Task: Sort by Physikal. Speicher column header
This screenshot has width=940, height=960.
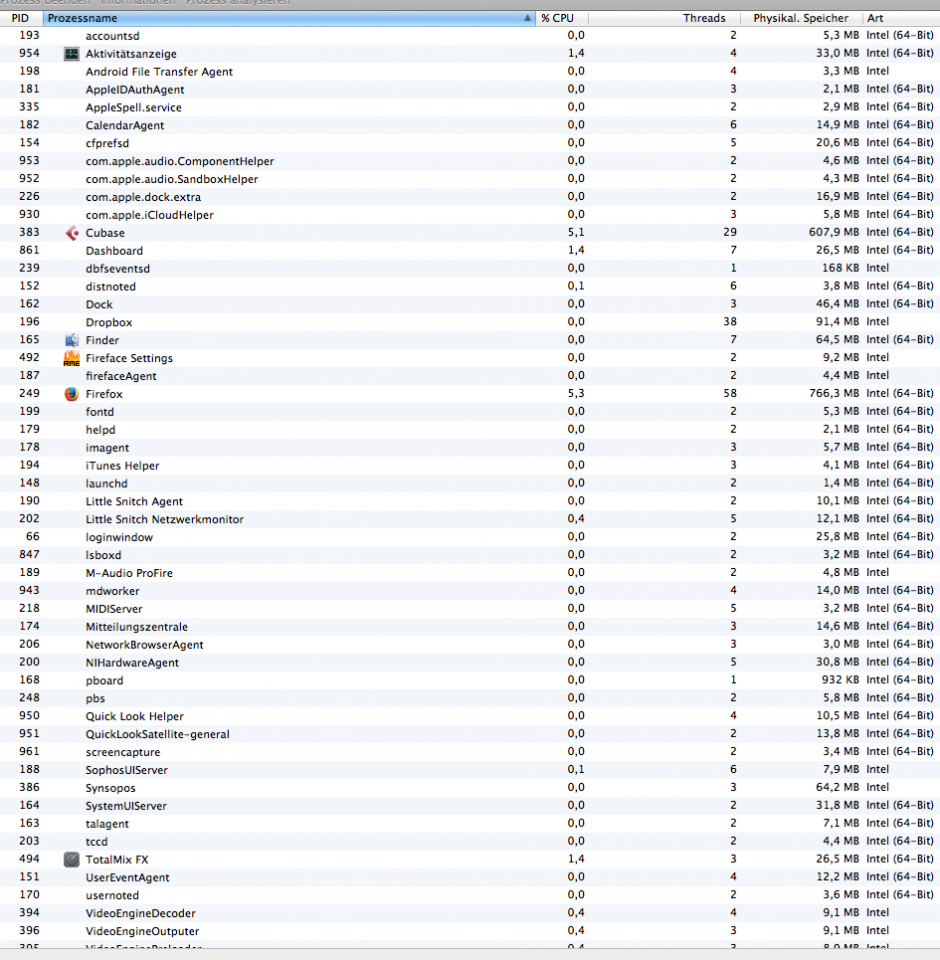Action: point(801,18)
